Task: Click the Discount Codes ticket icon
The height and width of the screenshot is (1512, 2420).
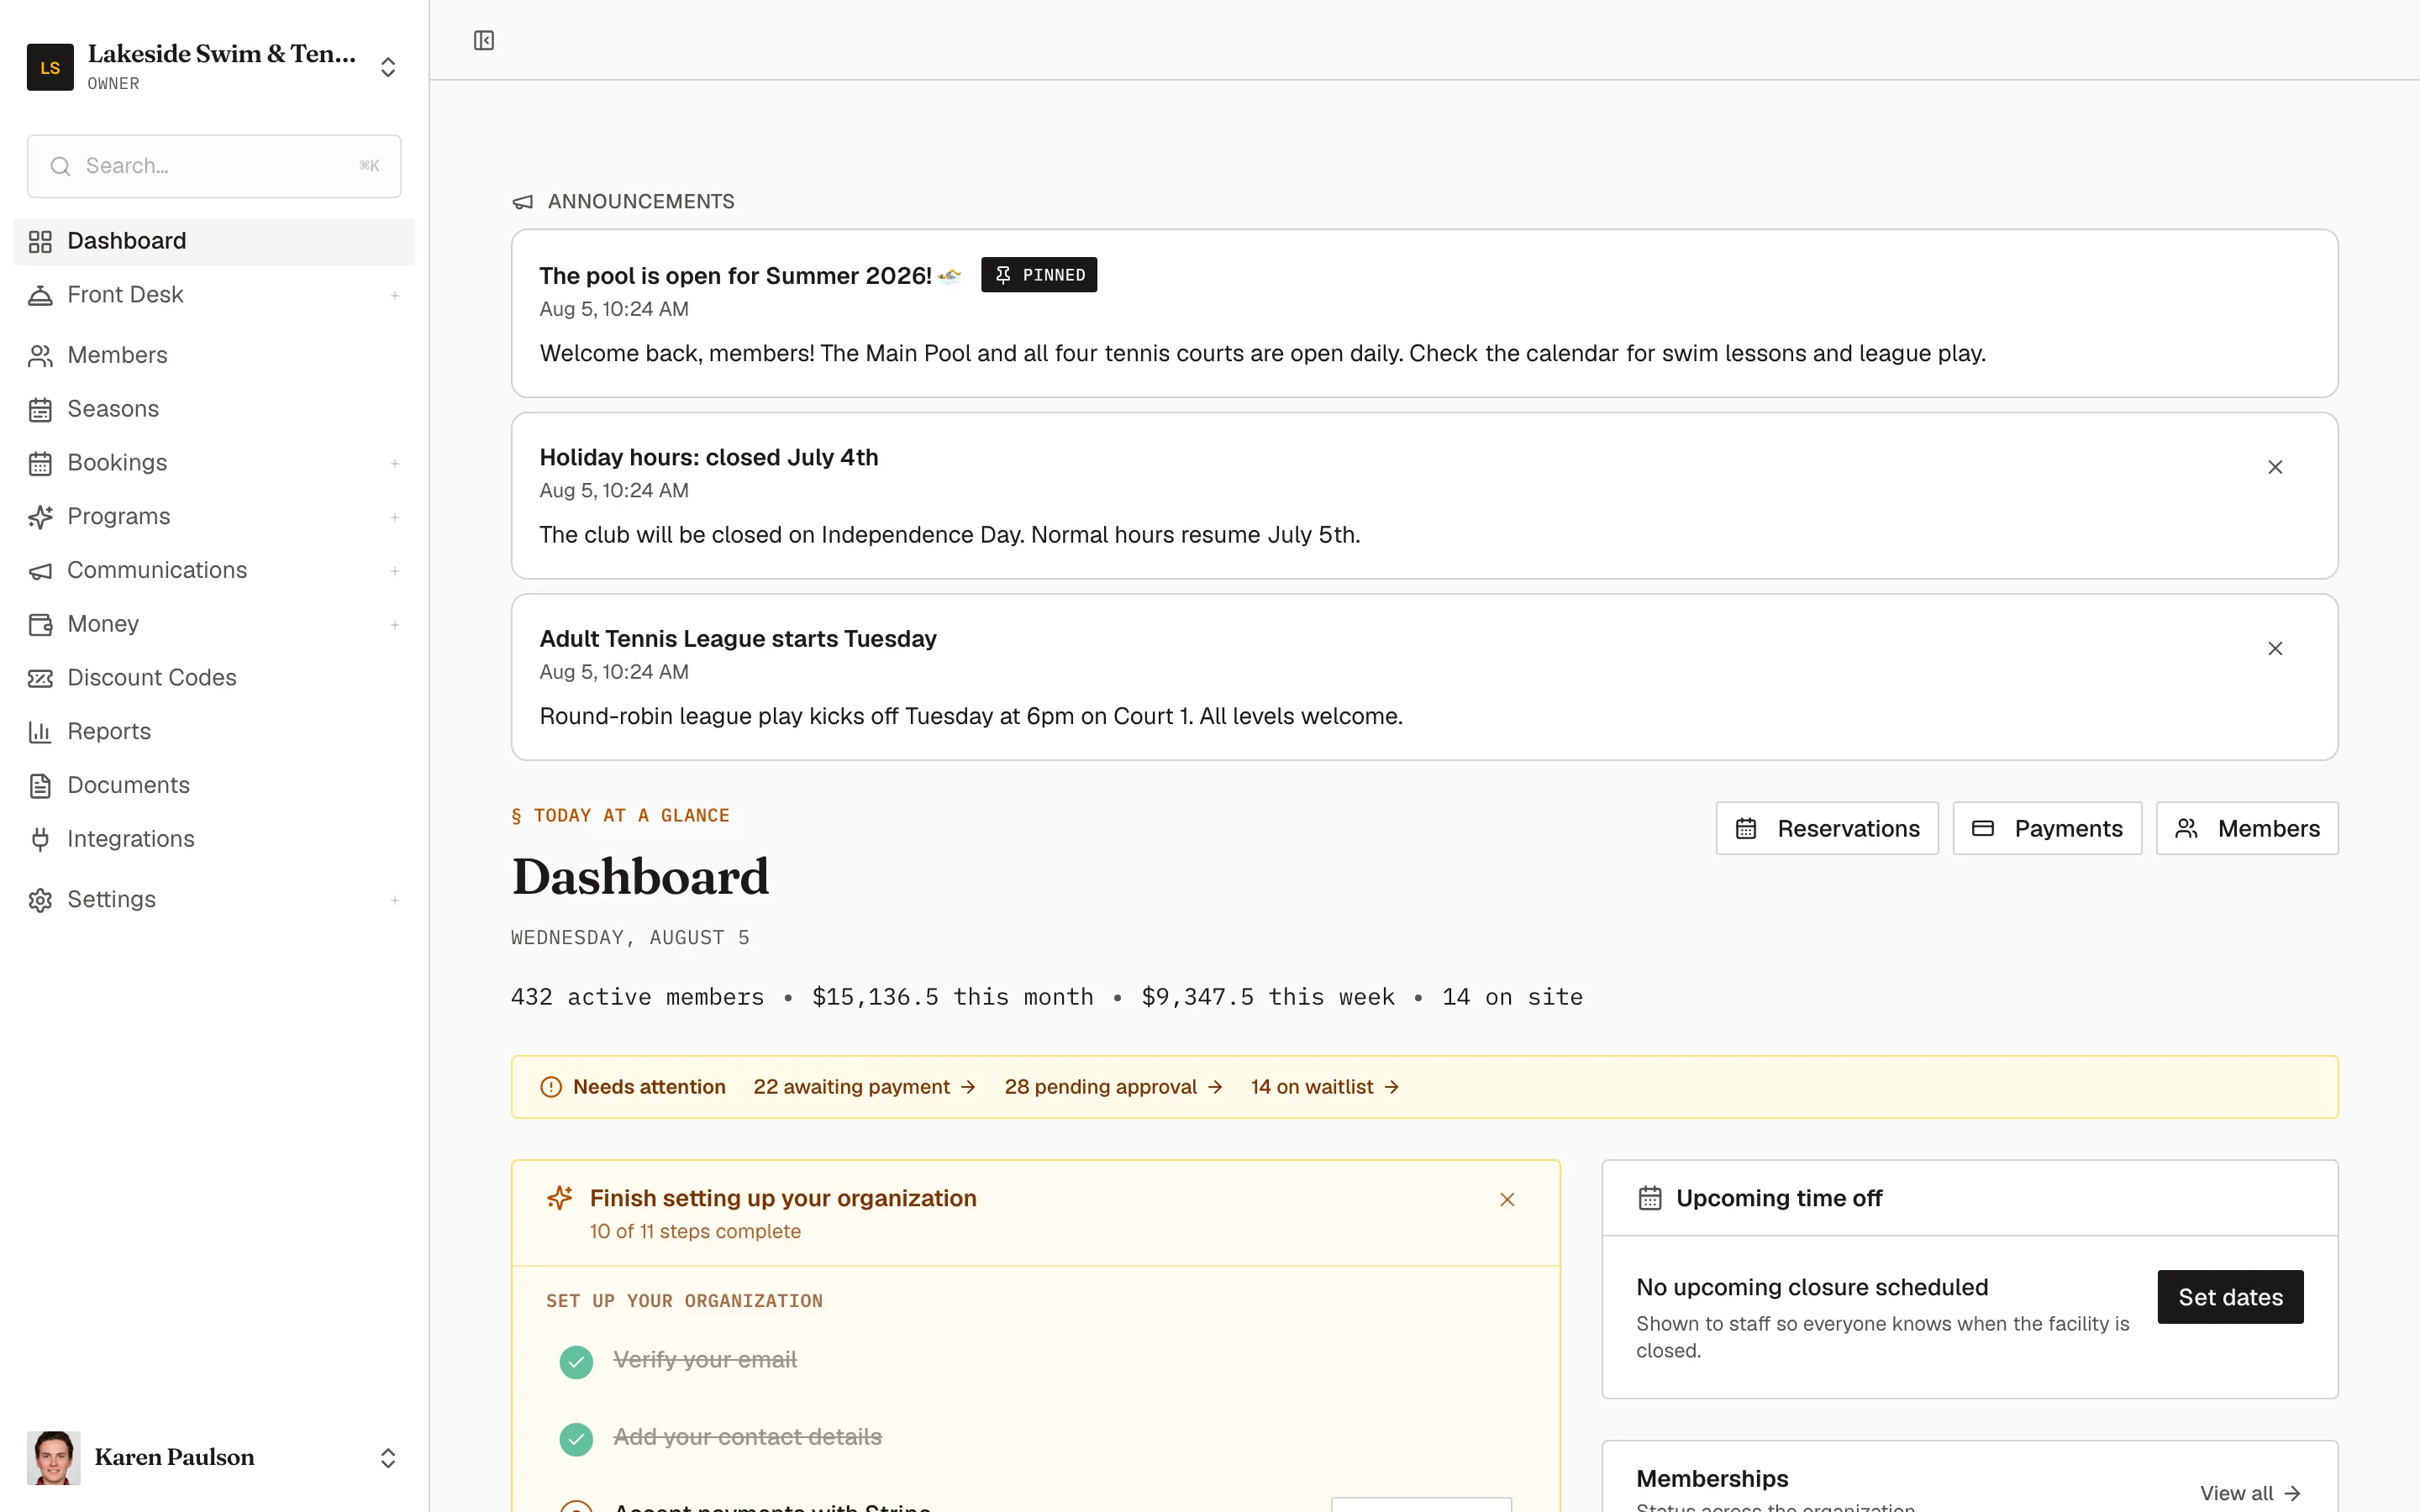Action: [40, 679]
